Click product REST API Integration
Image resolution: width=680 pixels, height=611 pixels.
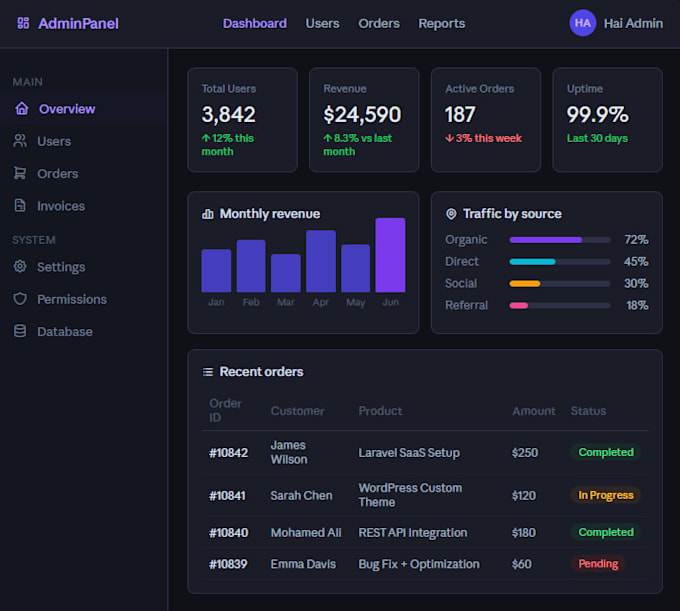412,533
